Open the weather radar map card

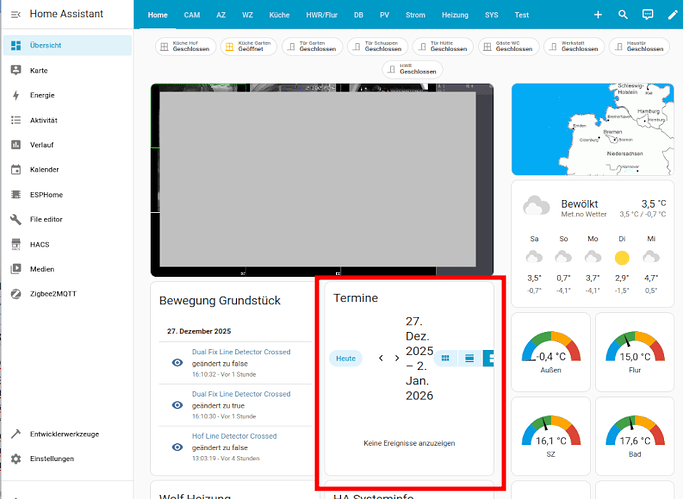[x=592, y=129]
